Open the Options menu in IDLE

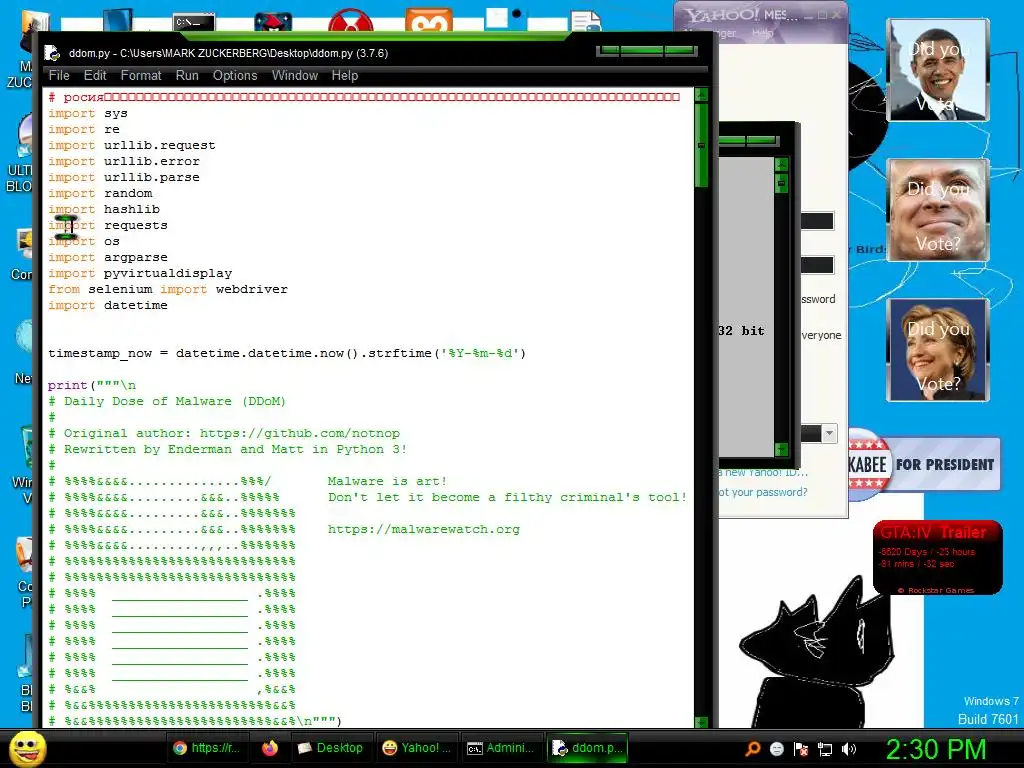tap(234, 76)
